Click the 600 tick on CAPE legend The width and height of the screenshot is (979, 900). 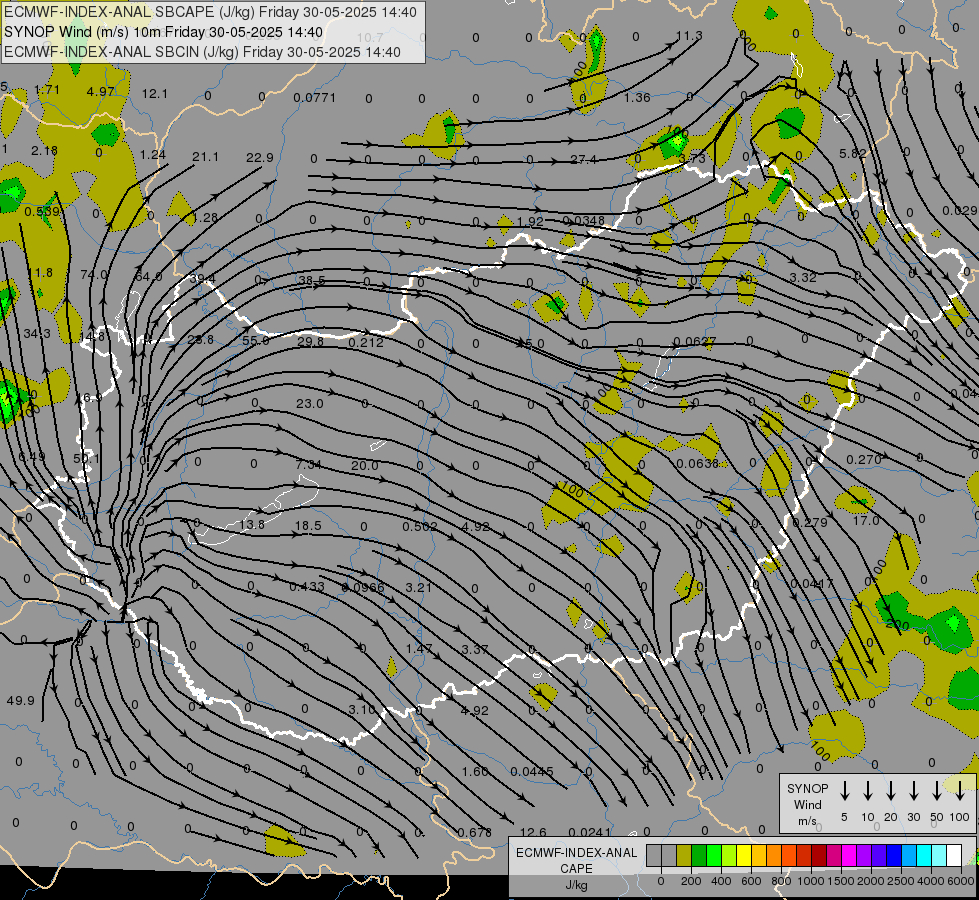tap(751, 881)
